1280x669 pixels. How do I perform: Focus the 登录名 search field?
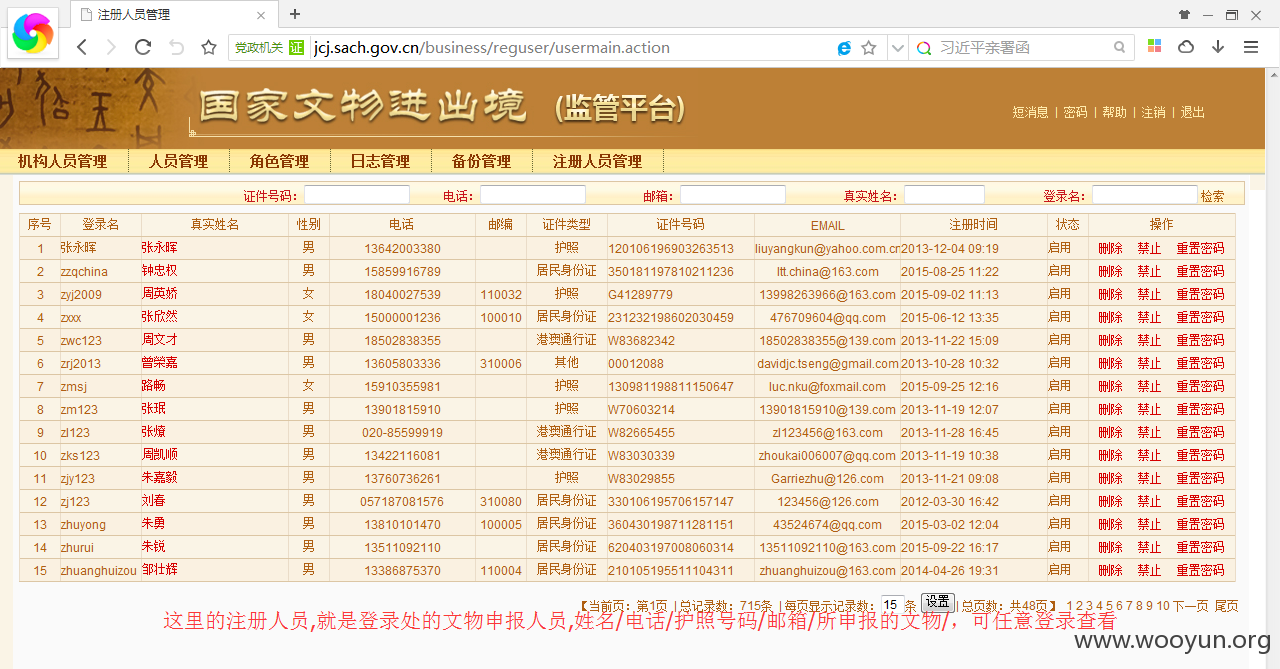point(1145,195)
